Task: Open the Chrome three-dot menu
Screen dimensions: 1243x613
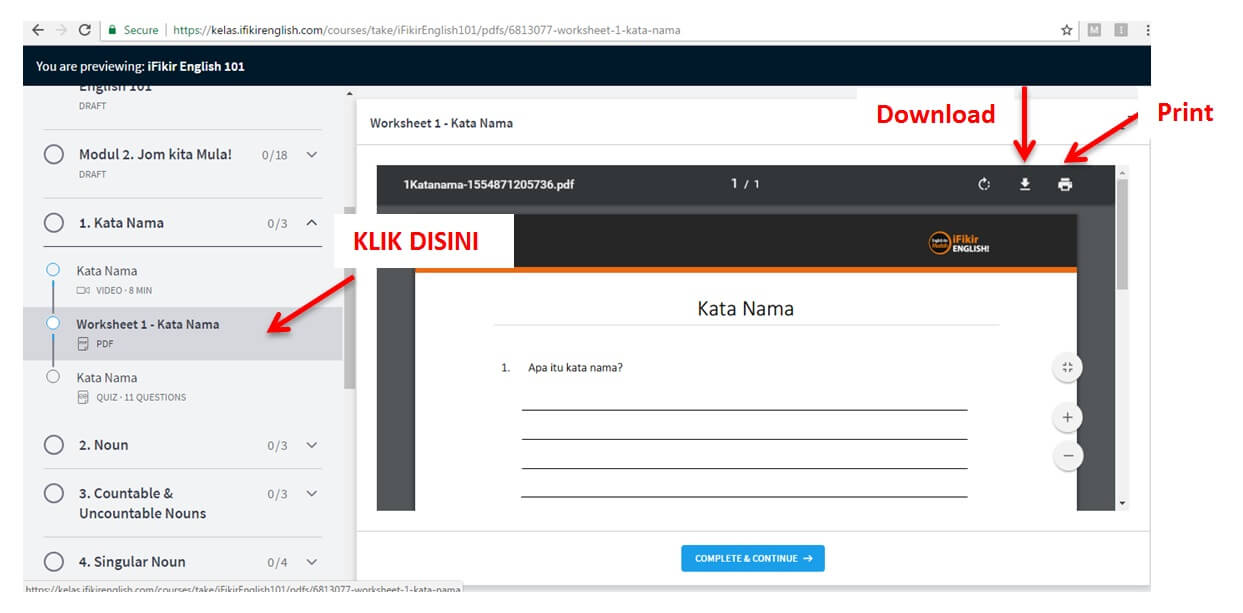Action: pos(1147,30)
